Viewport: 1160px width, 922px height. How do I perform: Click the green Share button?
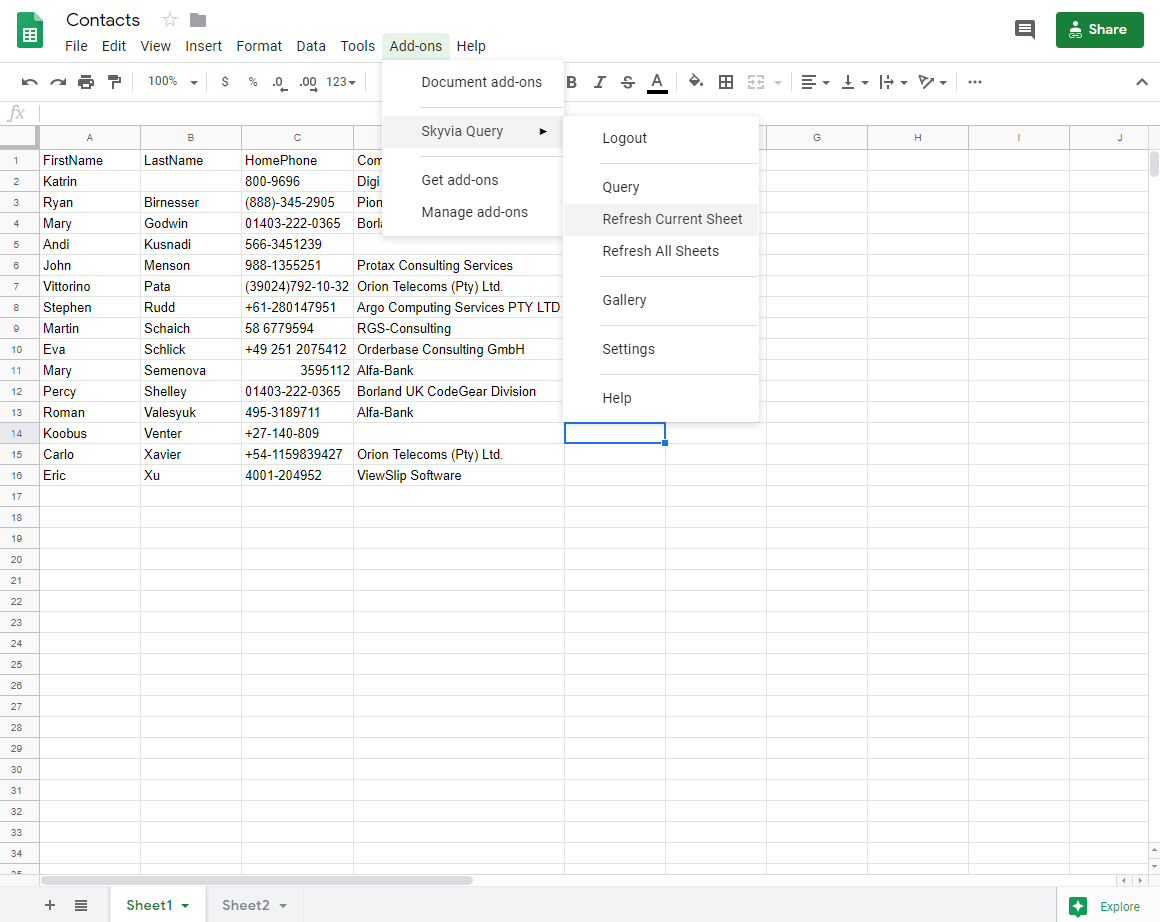(x=1099, y=30)
